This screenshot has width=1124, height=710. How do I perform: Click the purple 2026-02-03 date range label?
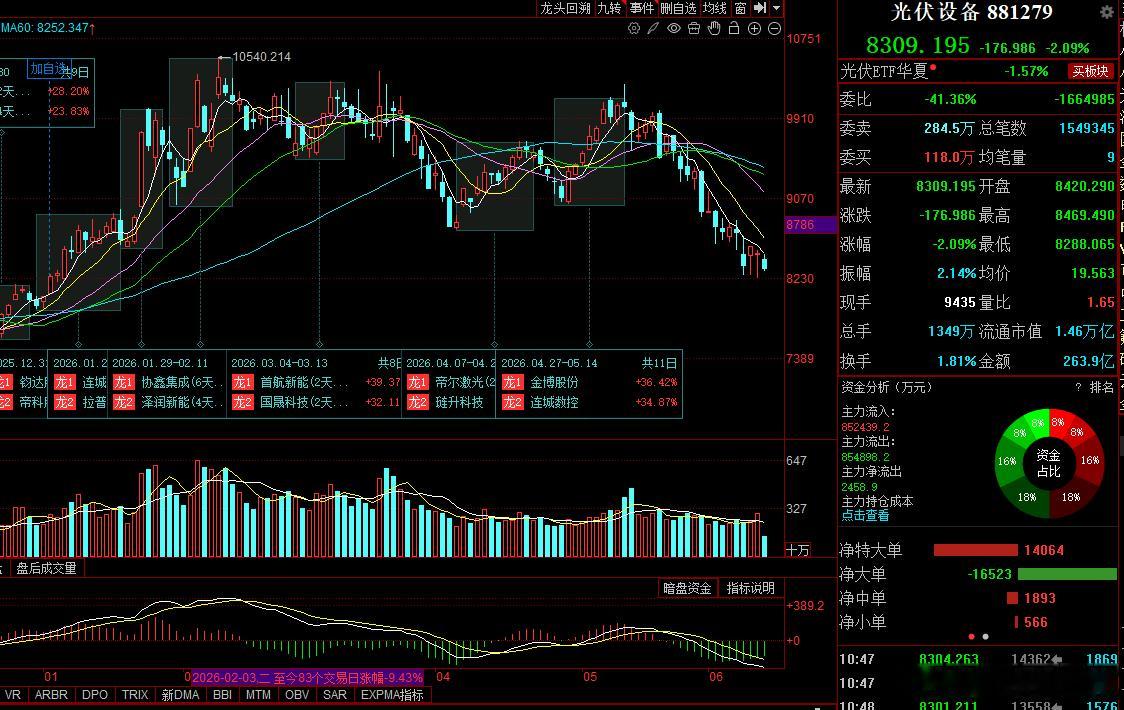click(x=307, y=677)
